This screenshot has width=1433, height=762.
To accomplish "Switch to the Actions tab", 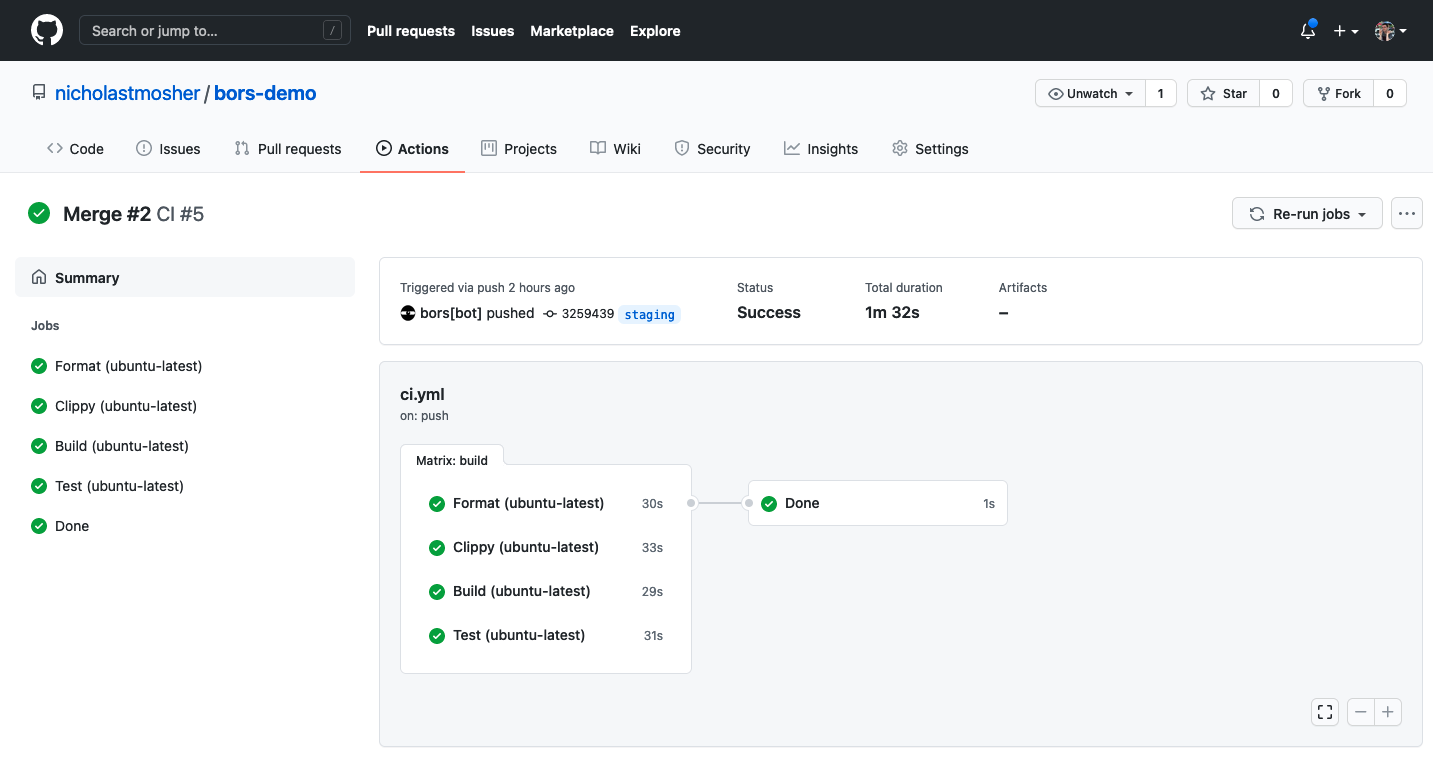I will tap(412, 148).
